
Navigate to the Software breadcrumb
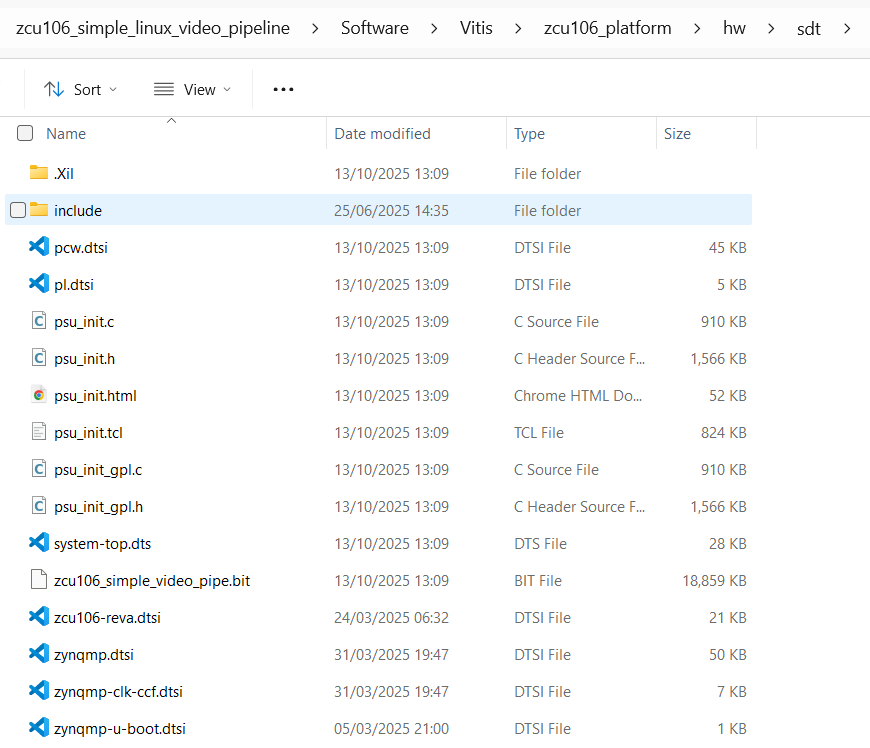(x=375, y=28)
